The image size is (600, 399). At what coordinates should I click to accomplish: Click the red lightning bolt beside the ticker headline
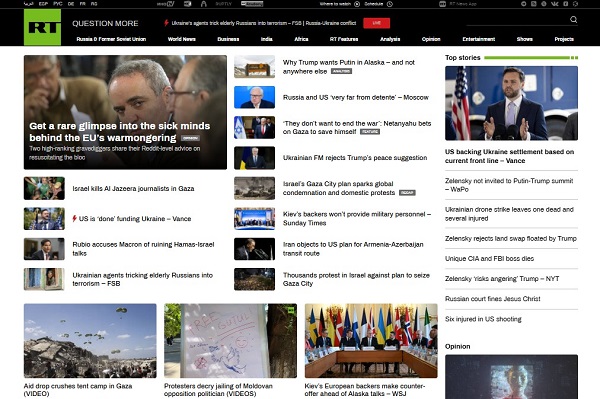(166, 23)
